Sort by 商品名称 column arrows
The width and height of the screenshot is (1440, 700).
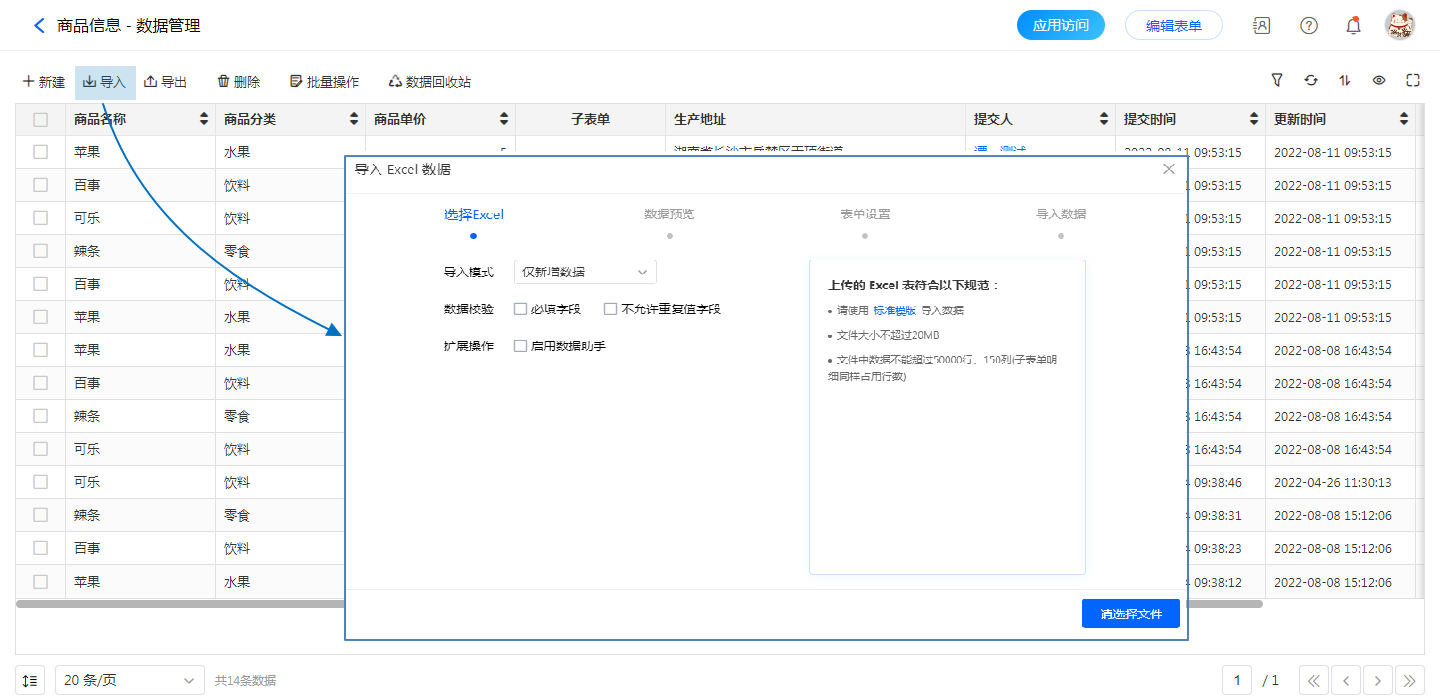point(204,120)
